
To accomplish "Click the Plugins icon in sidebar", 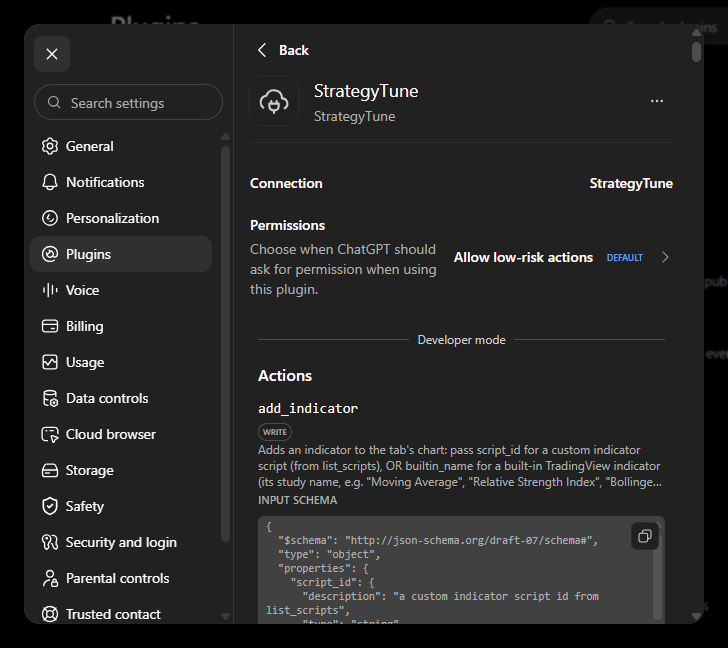I will 50,254.
